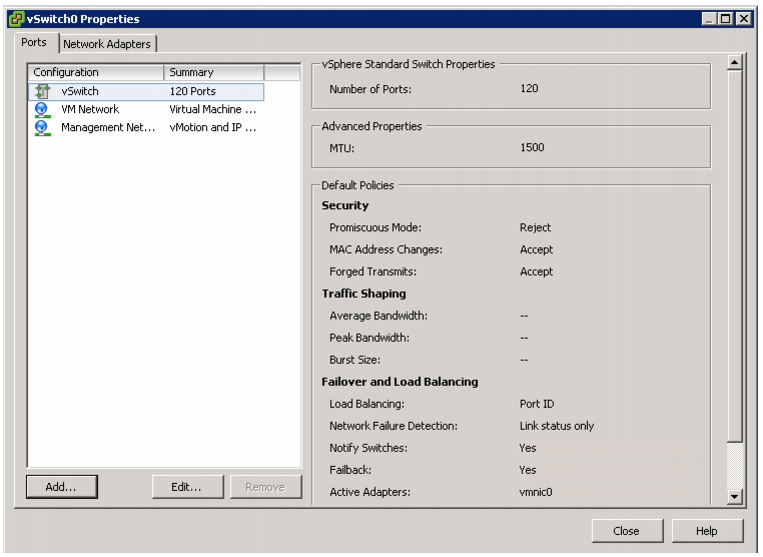
Task: Click the Edit... button
Action: coord(187,487)
